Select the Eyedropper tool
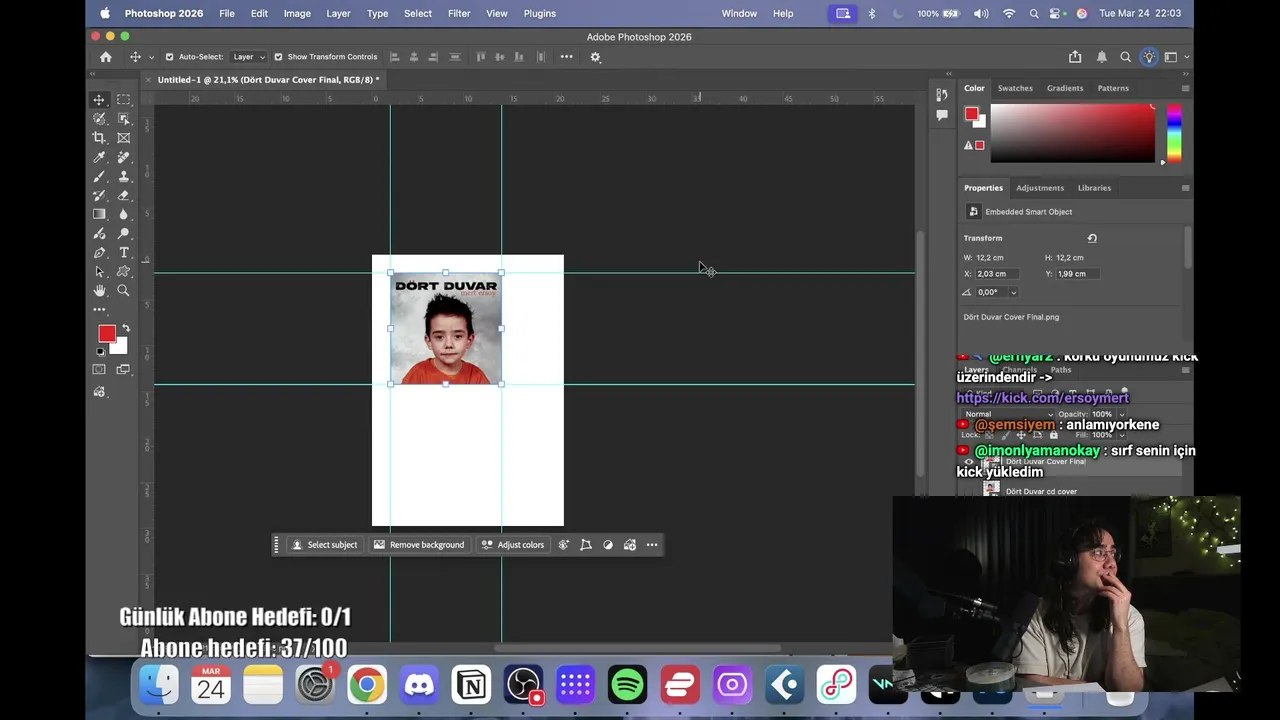 99,157
